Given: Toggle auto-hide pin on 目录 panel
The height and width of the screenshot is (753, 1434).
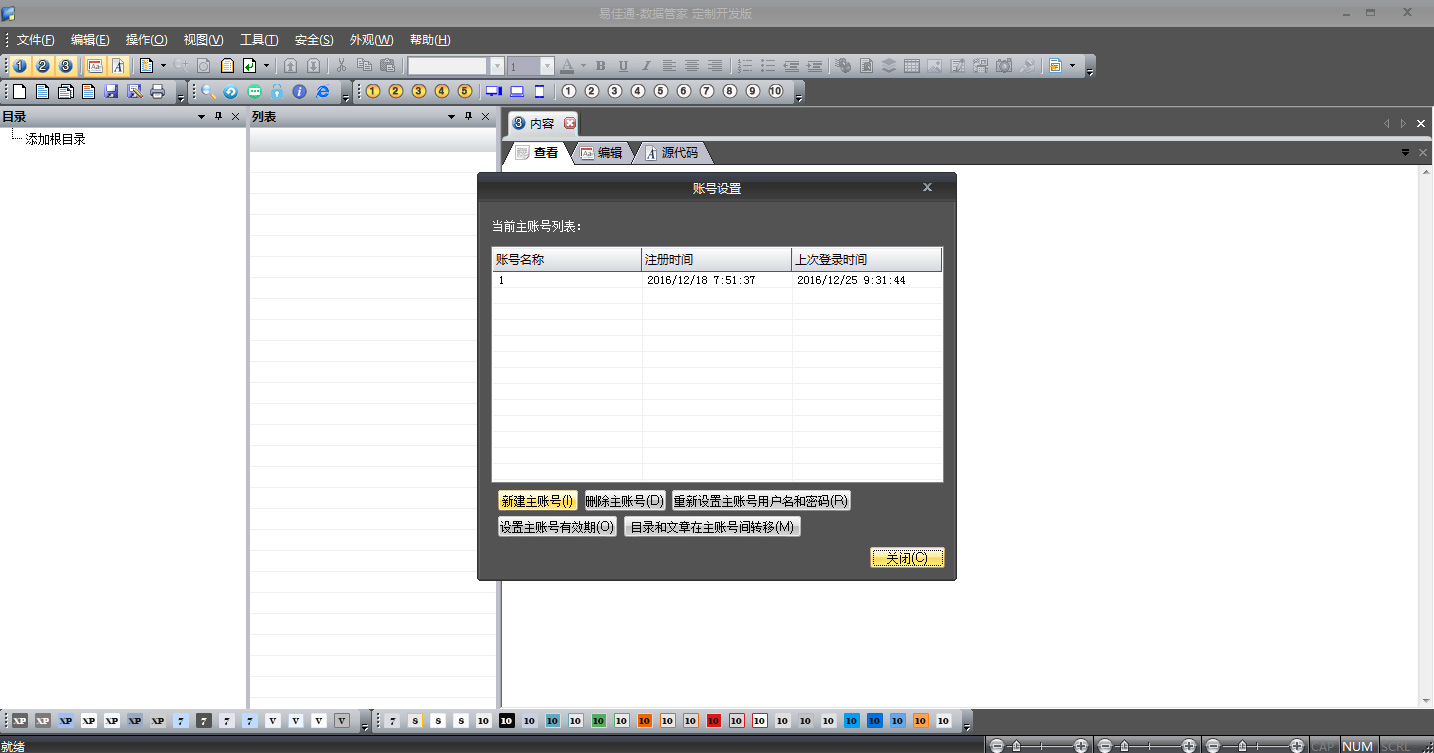Looking at the screenshot, I should tap(218, 117).
